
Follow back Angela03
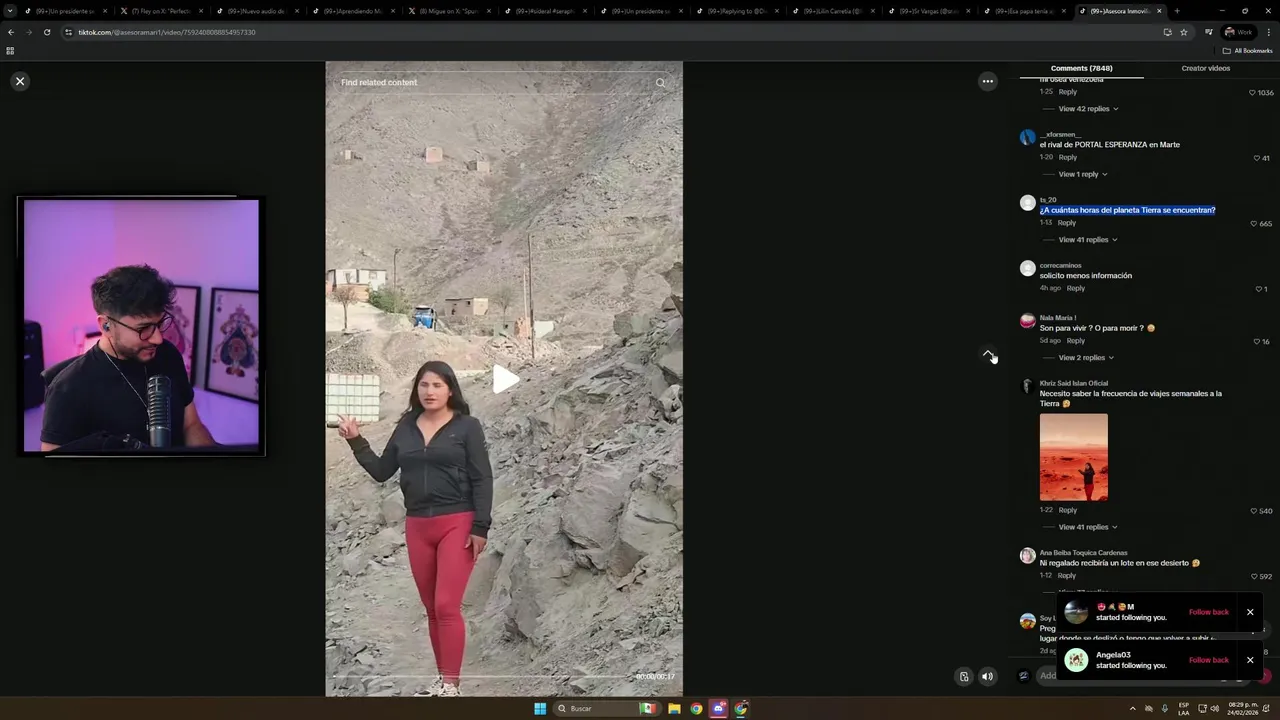[x=1208, y=660]
